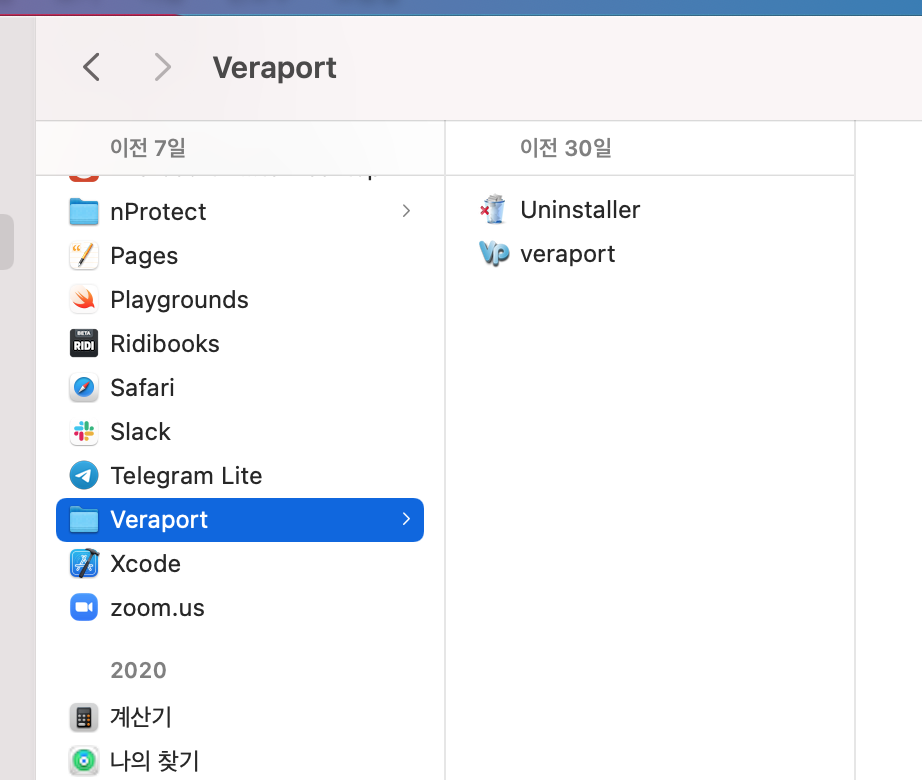Click the Veraport row chevron
Screen dimensions: 922x780
click(x=406, y=518)
